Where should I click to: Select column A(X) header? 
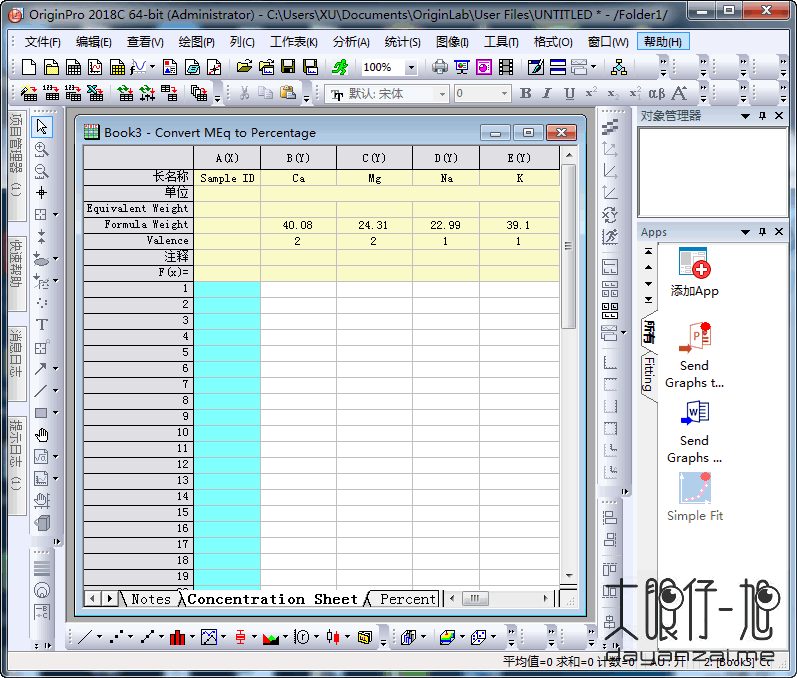tap(227, 158)
